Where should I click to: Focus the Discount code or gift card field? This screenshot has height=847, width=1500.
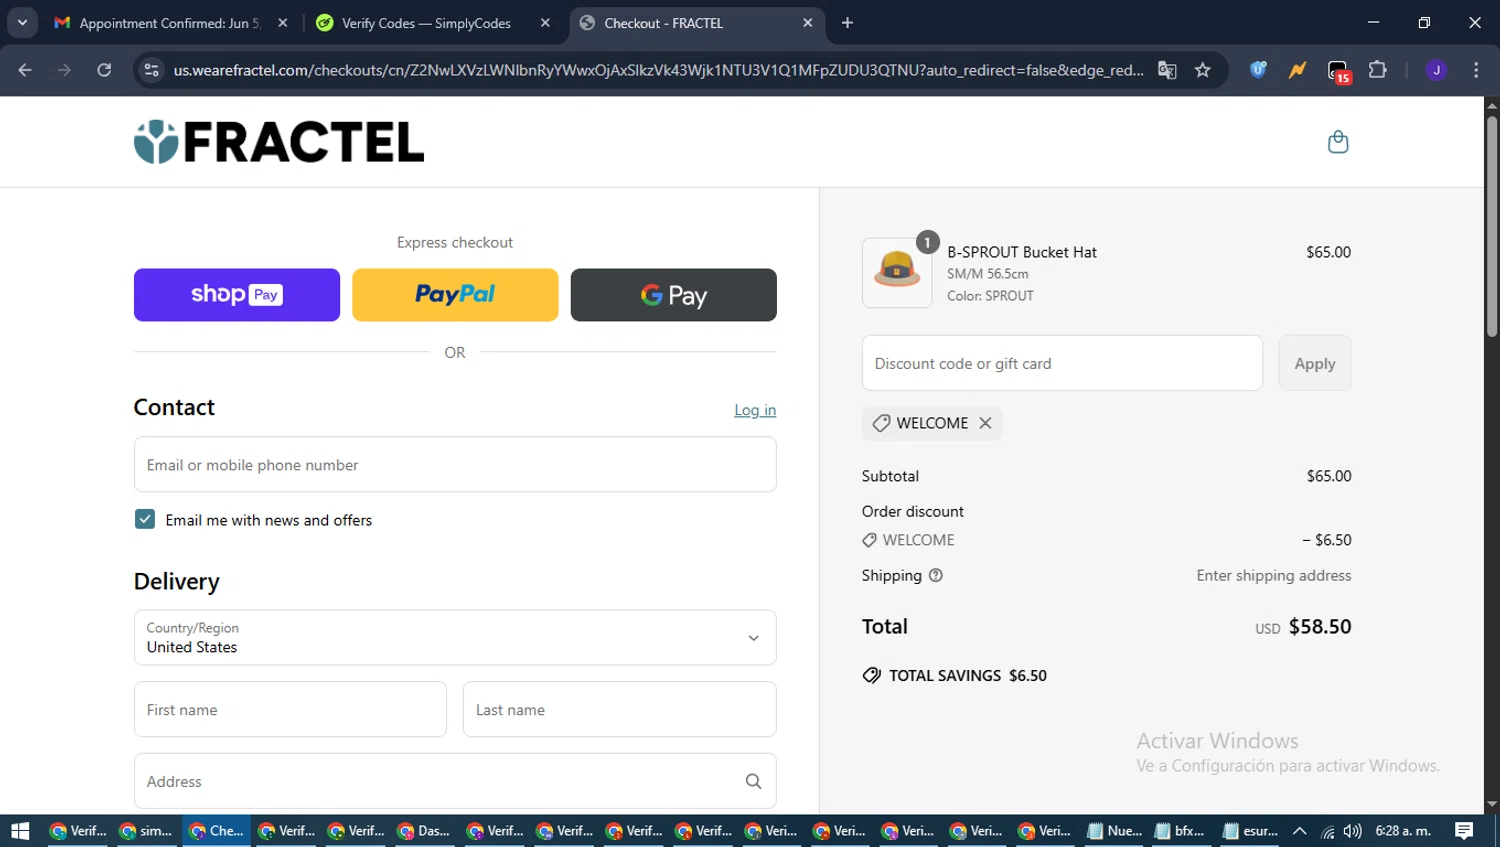coord(1062,363)
